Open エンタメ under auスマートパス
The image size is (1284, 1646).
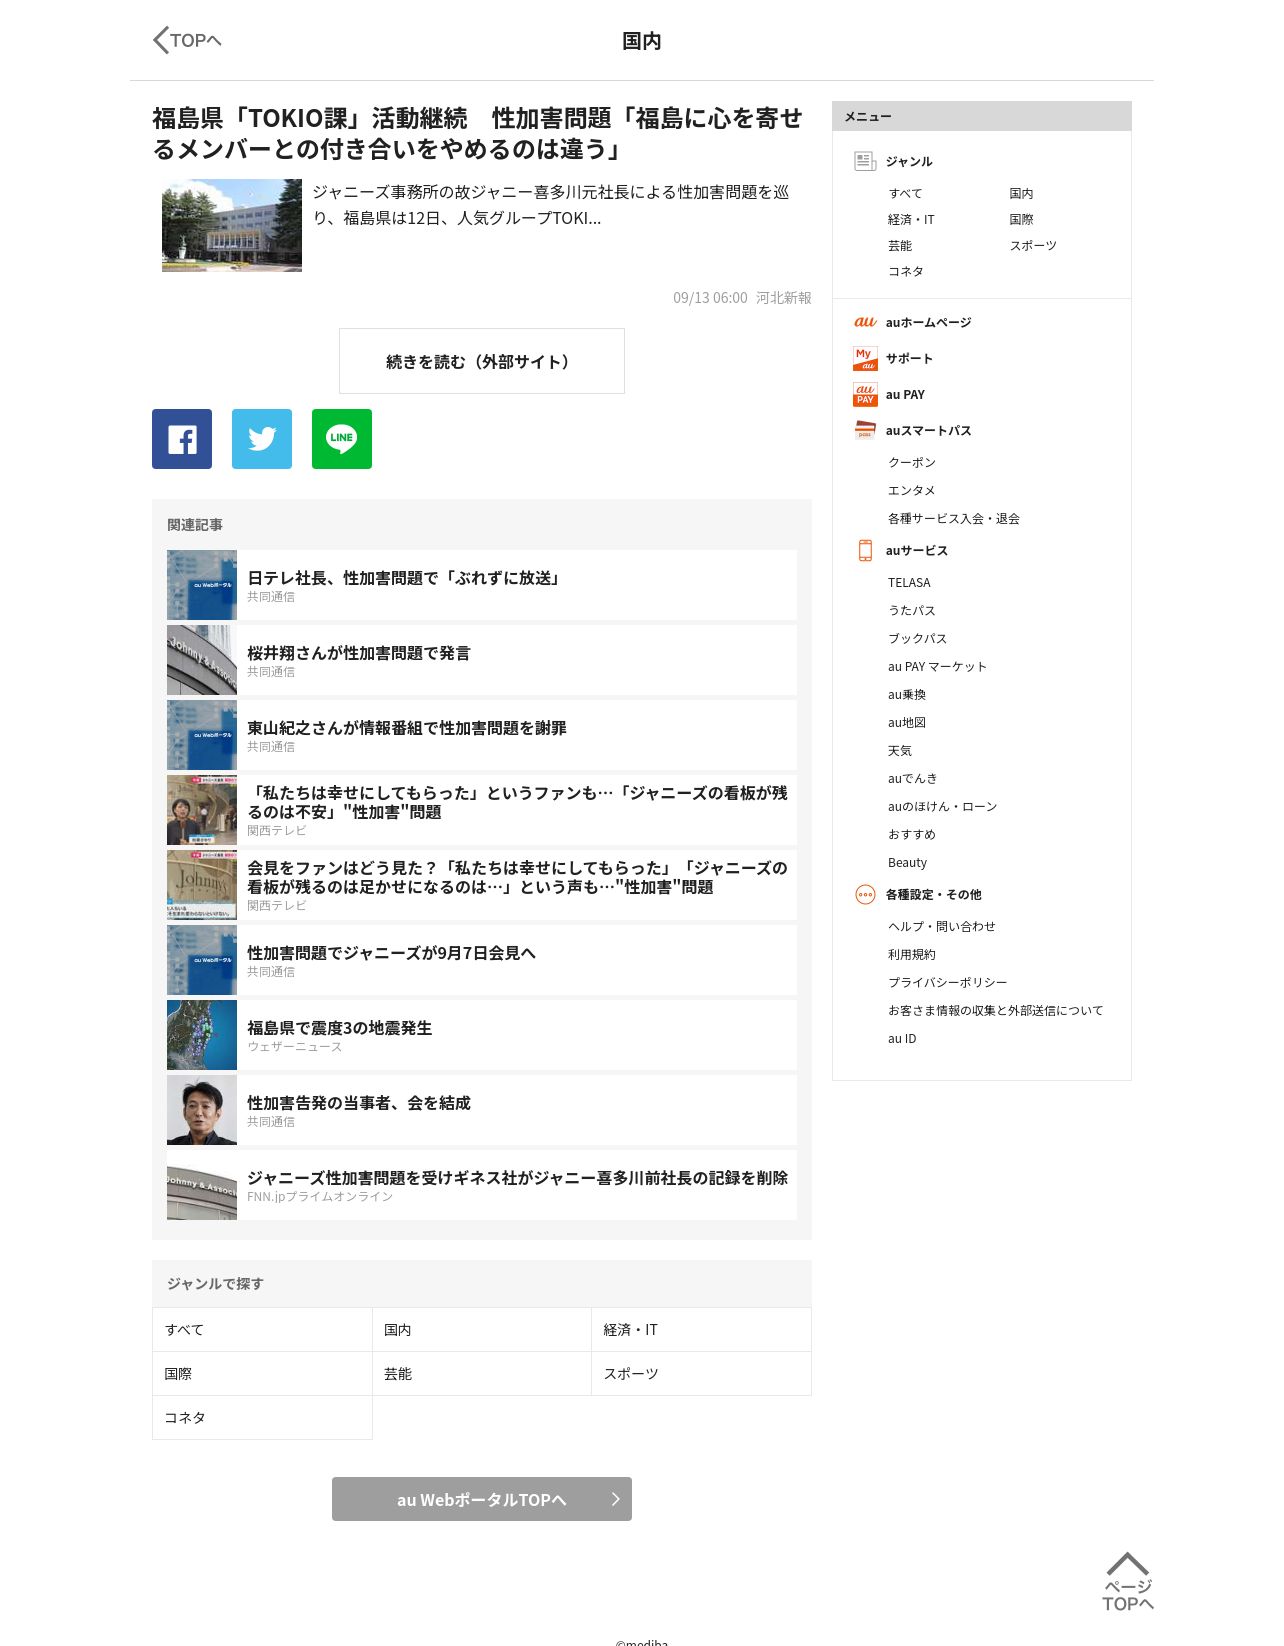pyautogui.click(x=912, y=490)
